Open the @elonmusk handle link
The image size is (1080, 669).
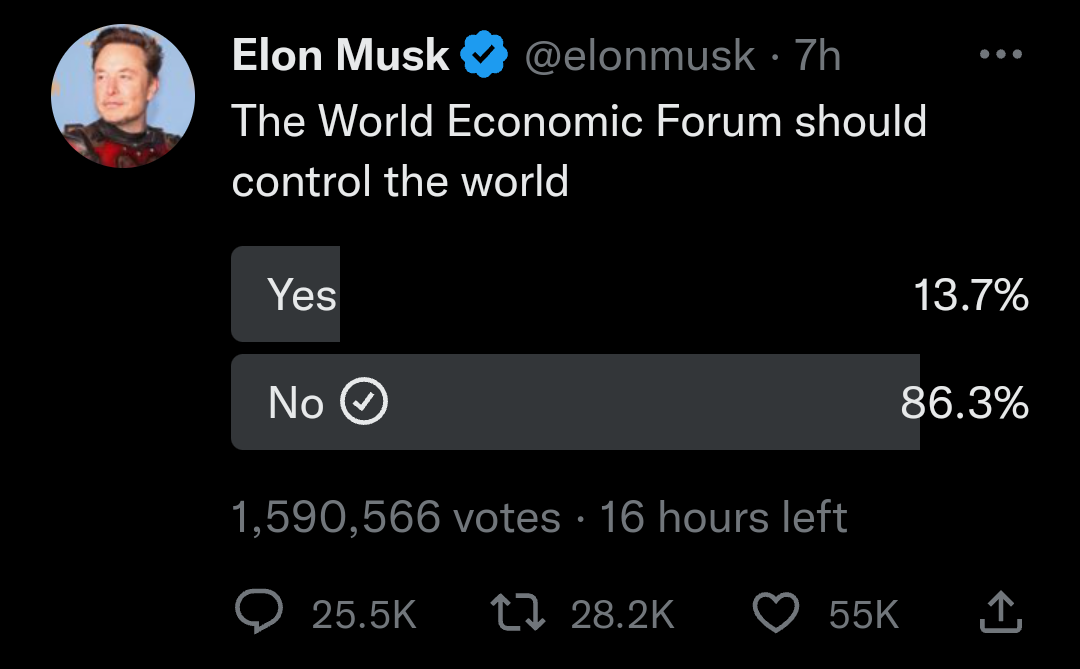click(x=640, y=56)
